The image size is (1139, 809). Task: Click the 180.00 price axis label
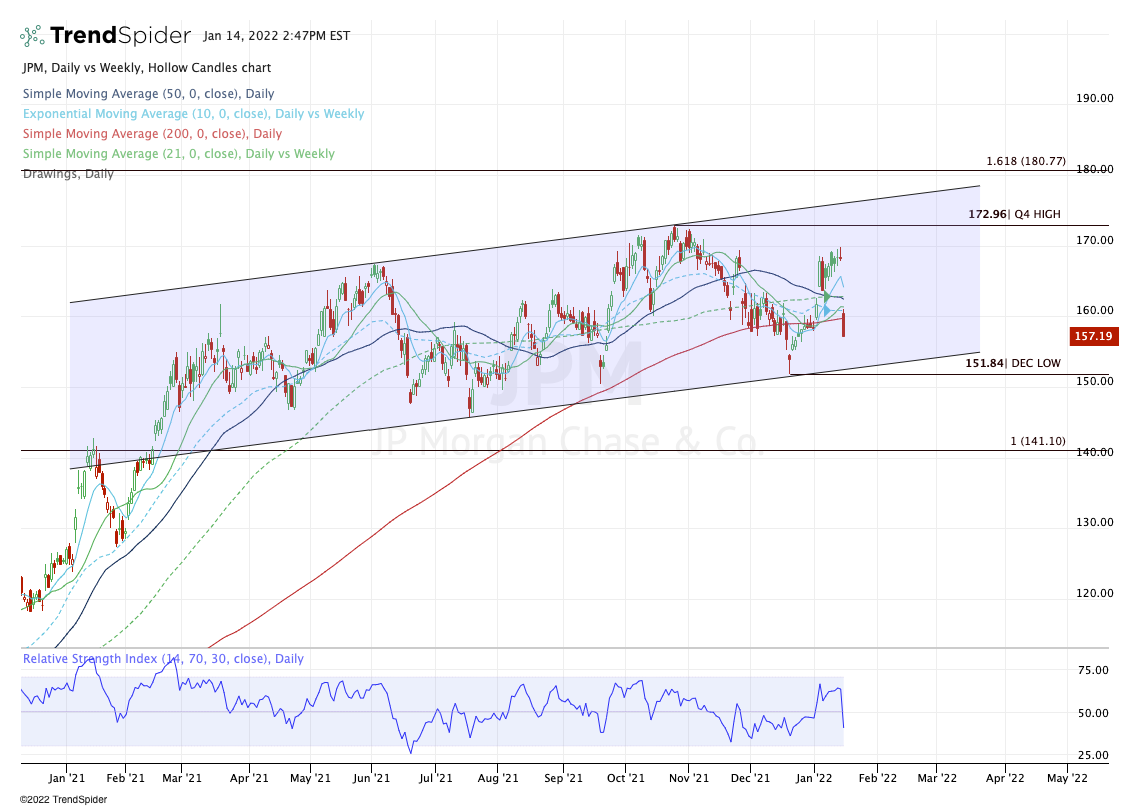pos(1095,169)
